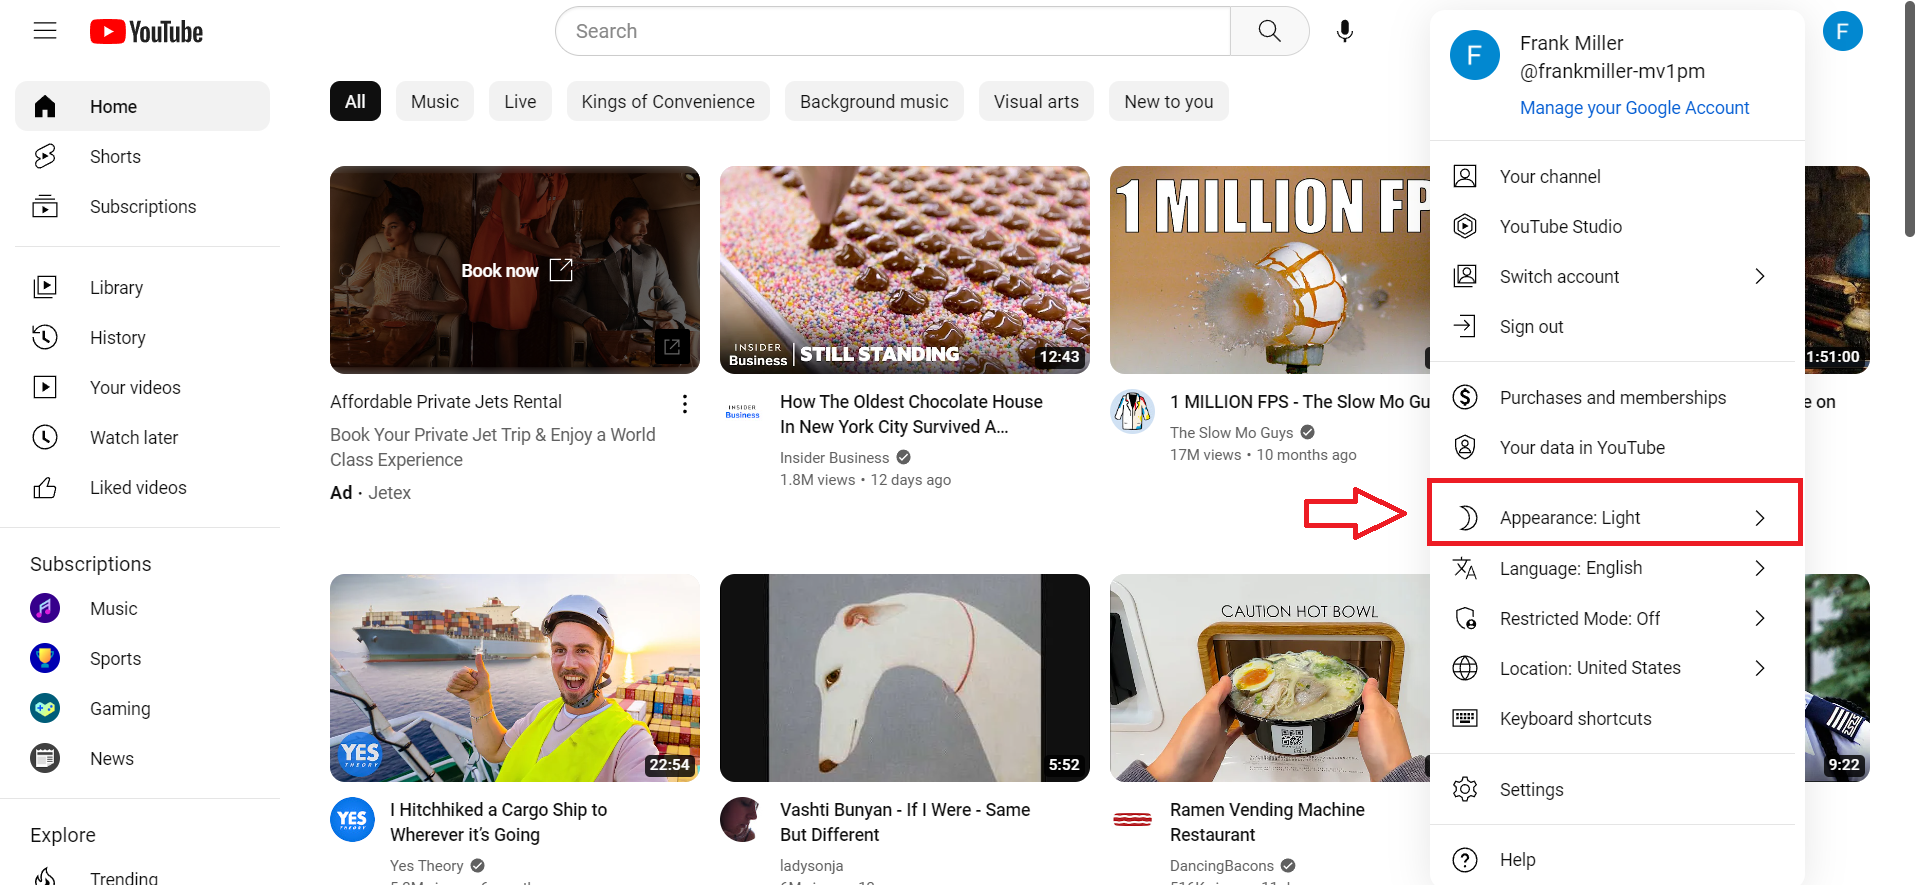This screenshot has width=1920, height=885.
Task: Open the 1 Million FPS video thumbnail
Action: click(1270, 270)
